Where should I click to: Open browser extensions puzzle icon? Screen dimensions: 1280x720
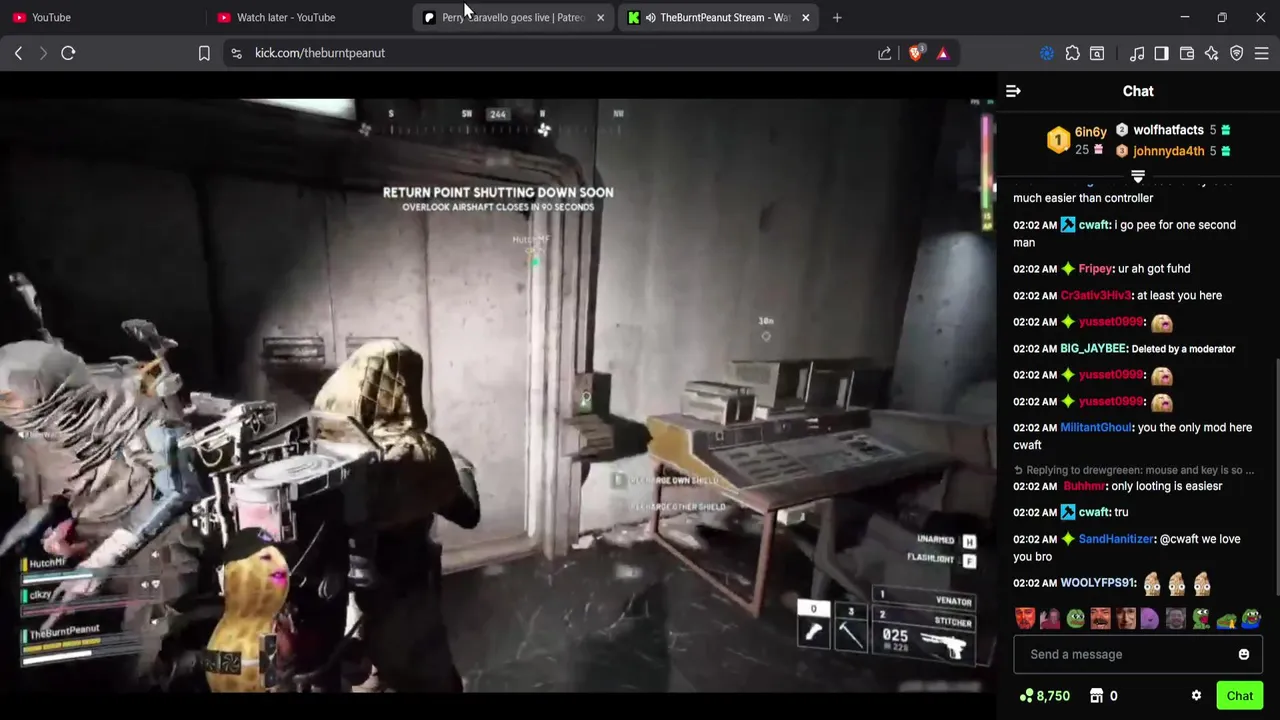coord(1072,53)
